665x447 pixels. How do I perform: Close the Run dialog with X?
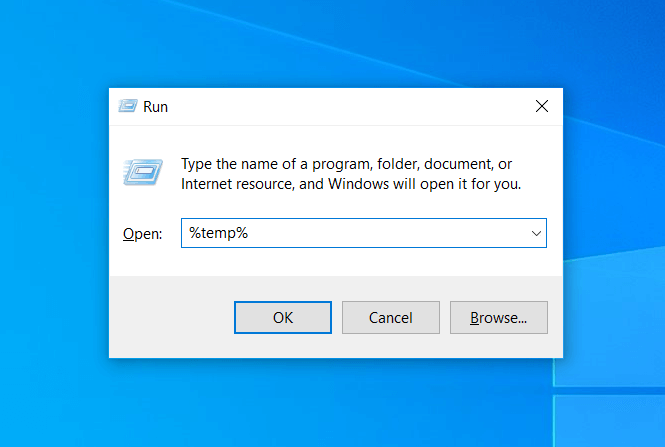click(x=542, y=106)
